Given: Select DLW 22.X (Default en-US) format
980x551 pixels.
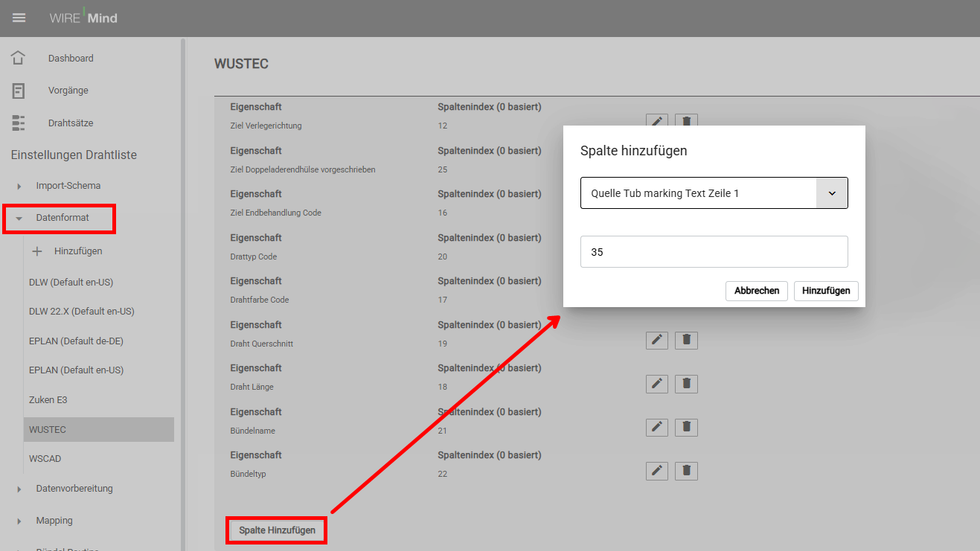Looking at the screenshot, I should point(82,311).
